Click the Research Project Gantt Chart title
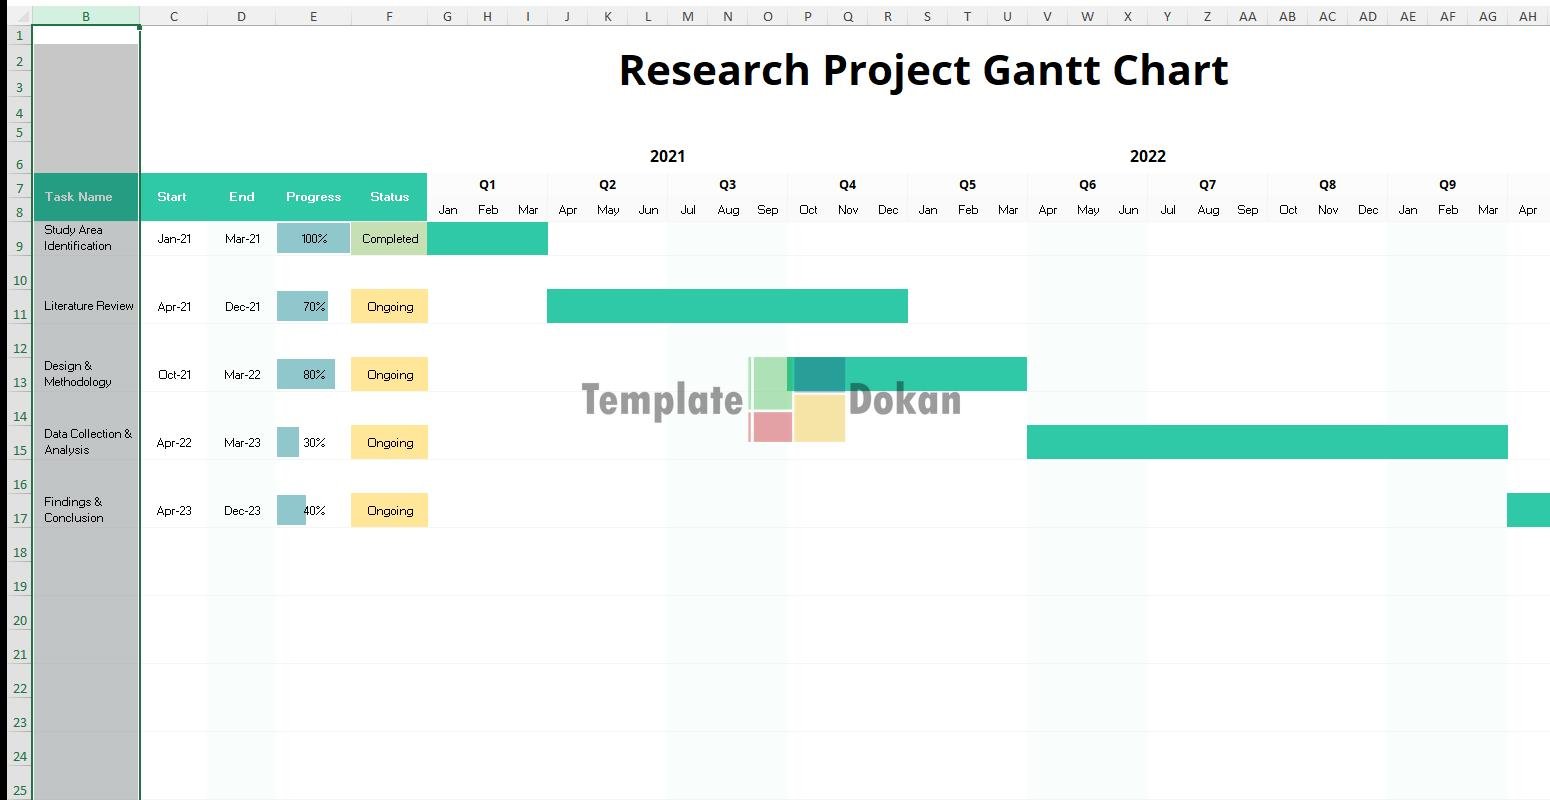1550x800 pixels. (x=923, y=70)
